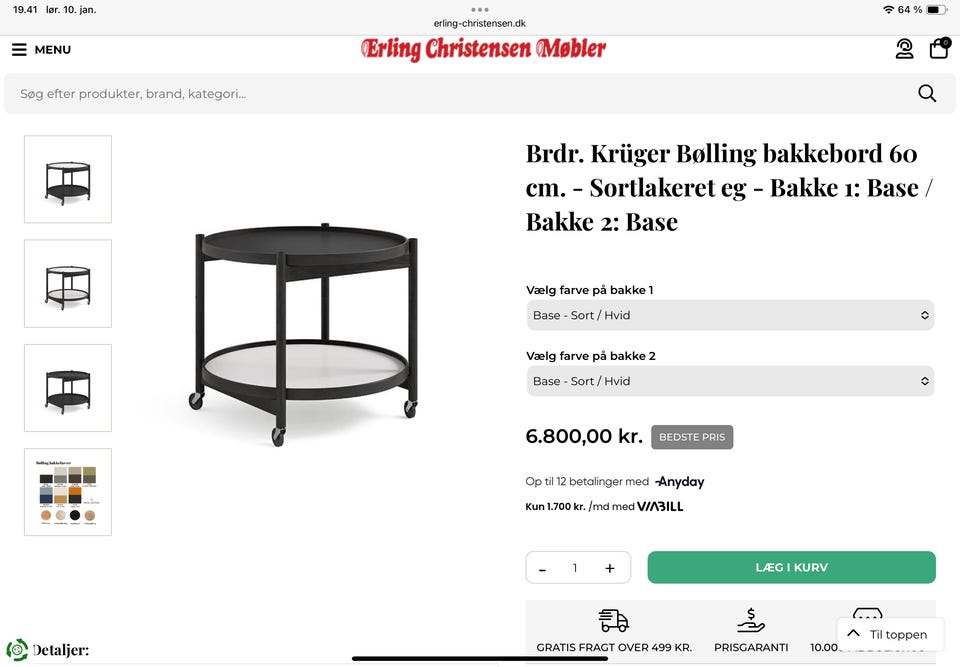Screen dimensions: 960x667
Task: Select the first product thumbnail
Action: click(x=68, y=179)
